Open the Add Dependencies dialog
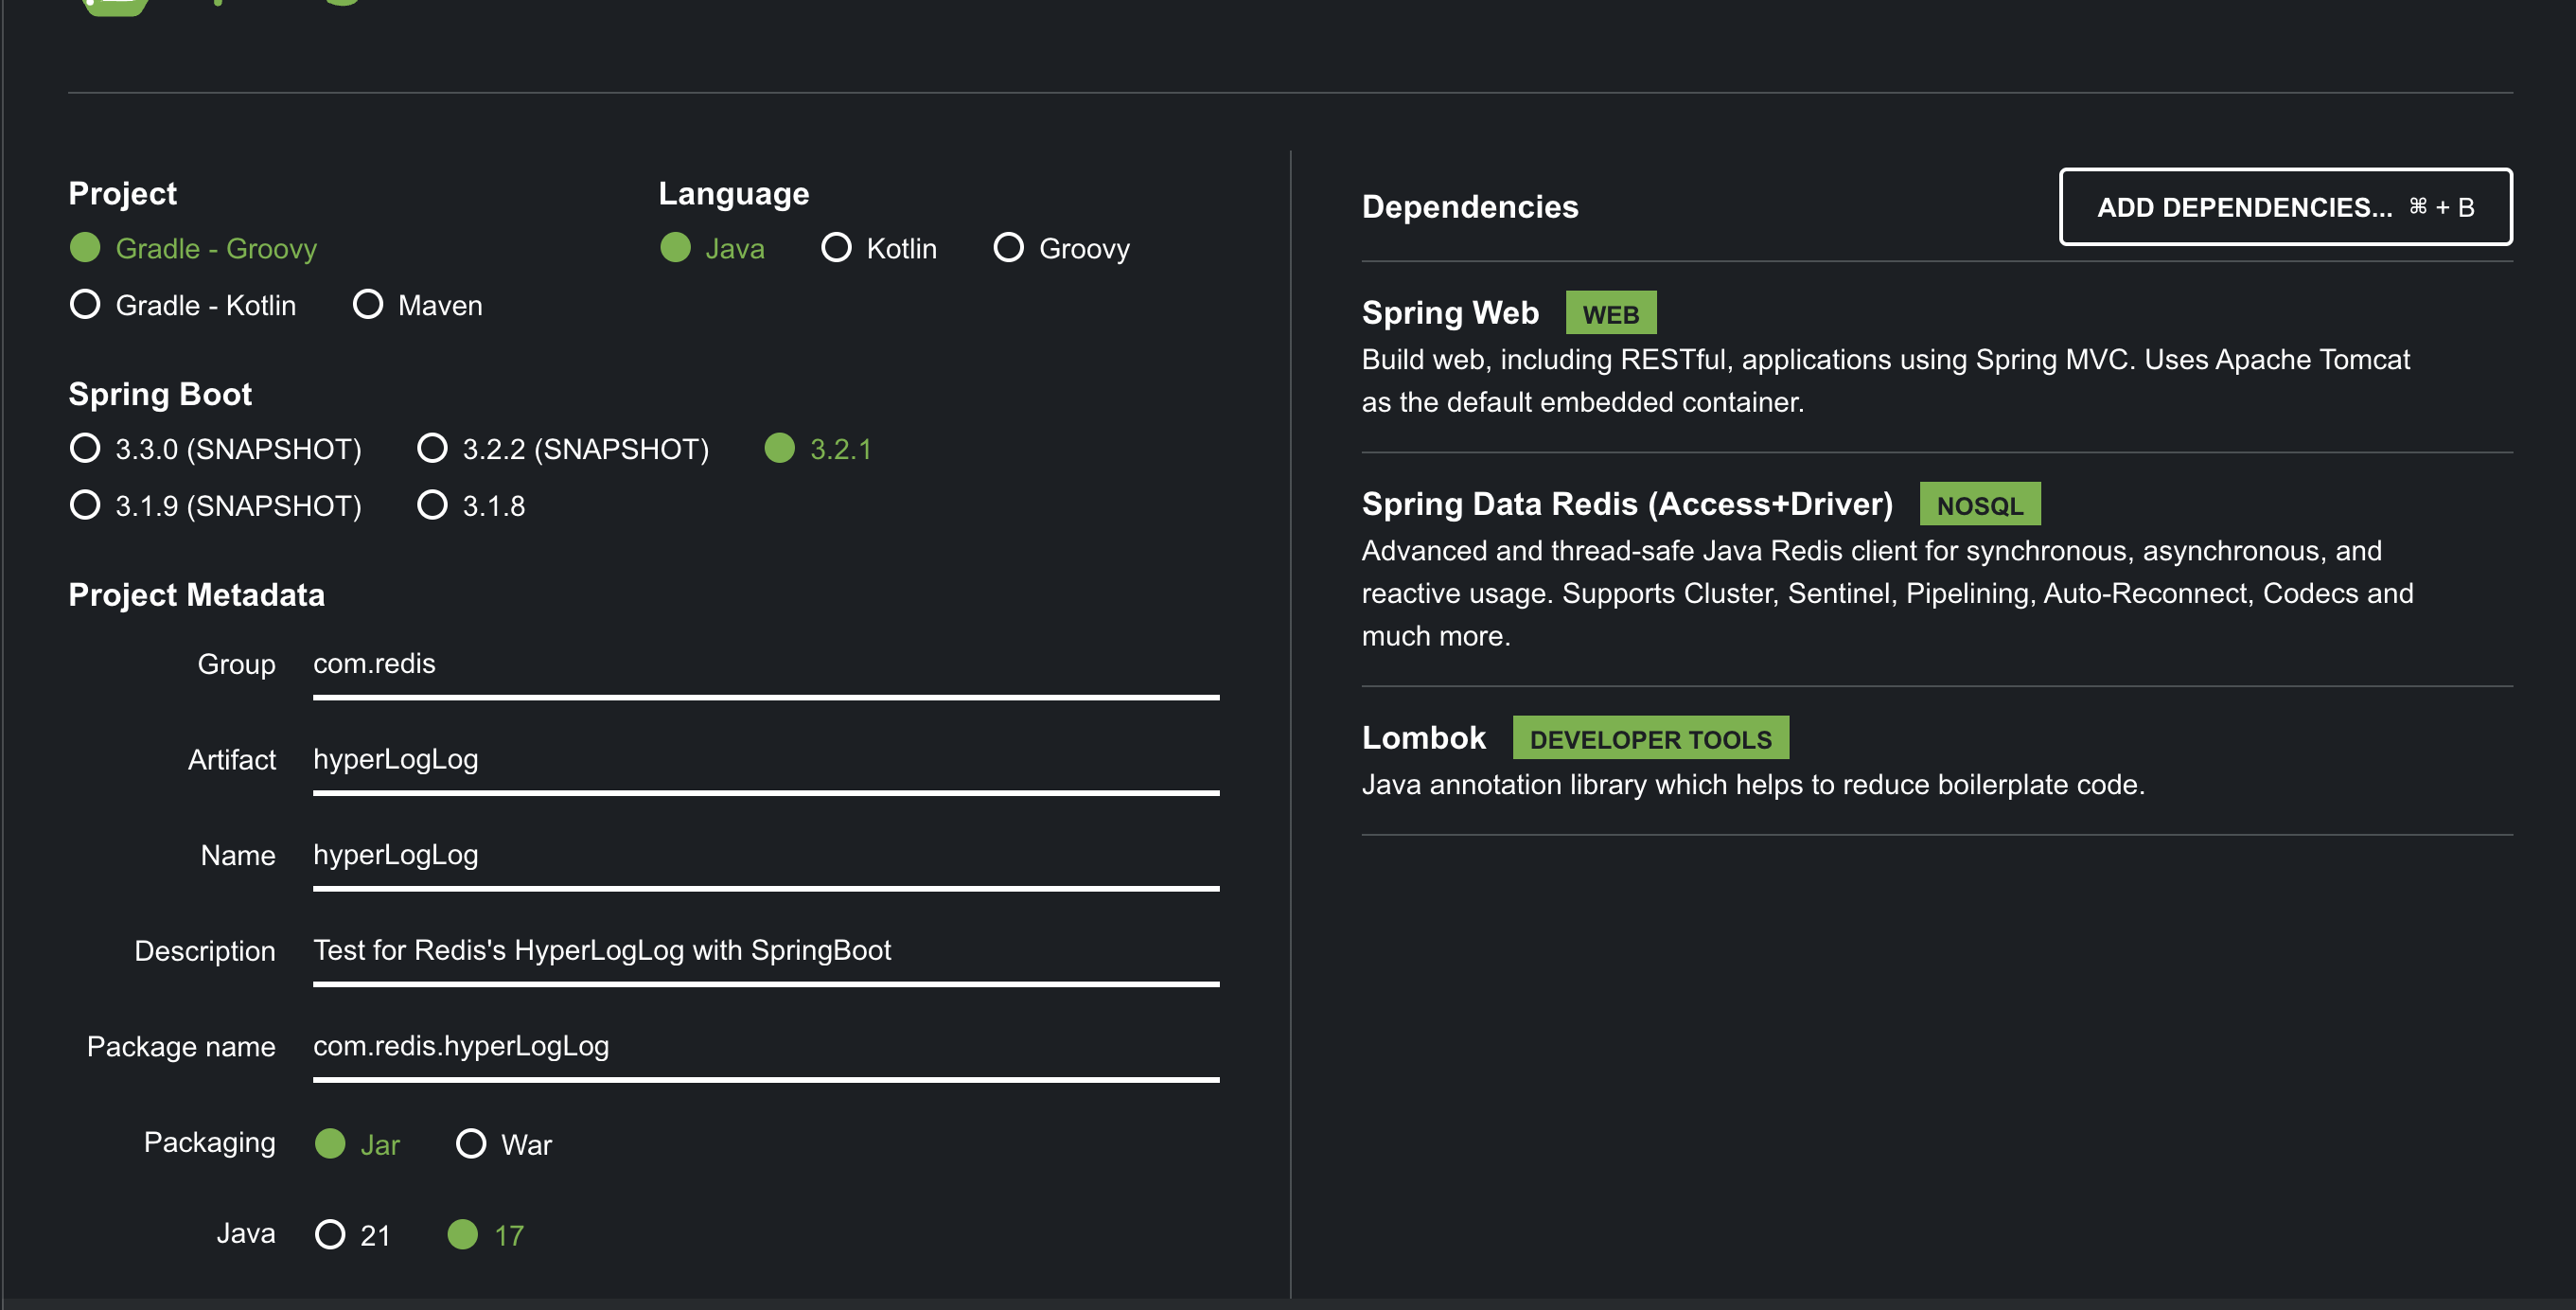The image size is (2576, 1310). 2285,207
